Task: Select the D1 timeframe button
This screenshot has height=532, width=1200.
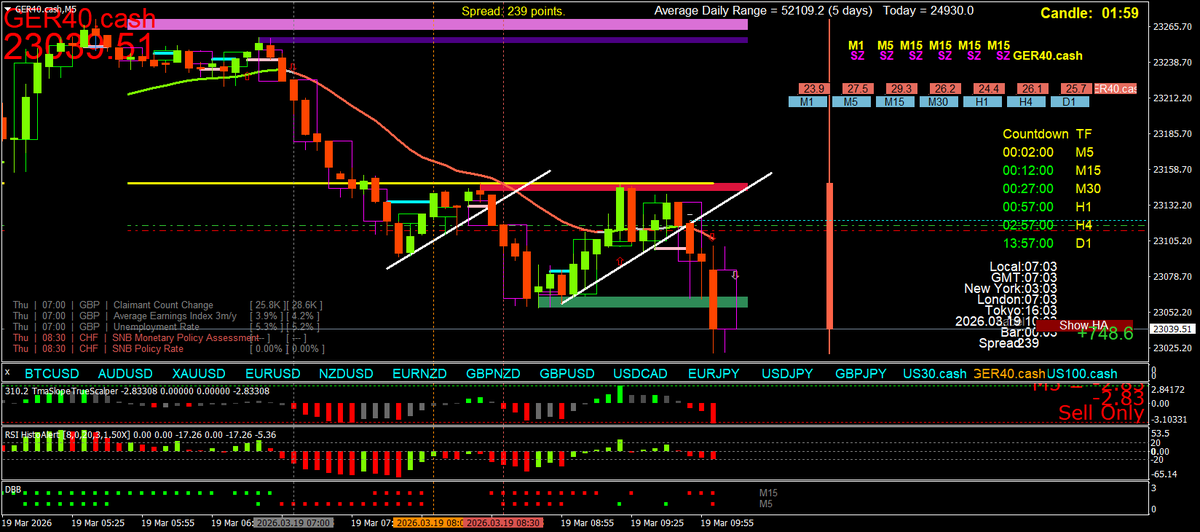Action: pyautogui.click(x=1070, y=102)
